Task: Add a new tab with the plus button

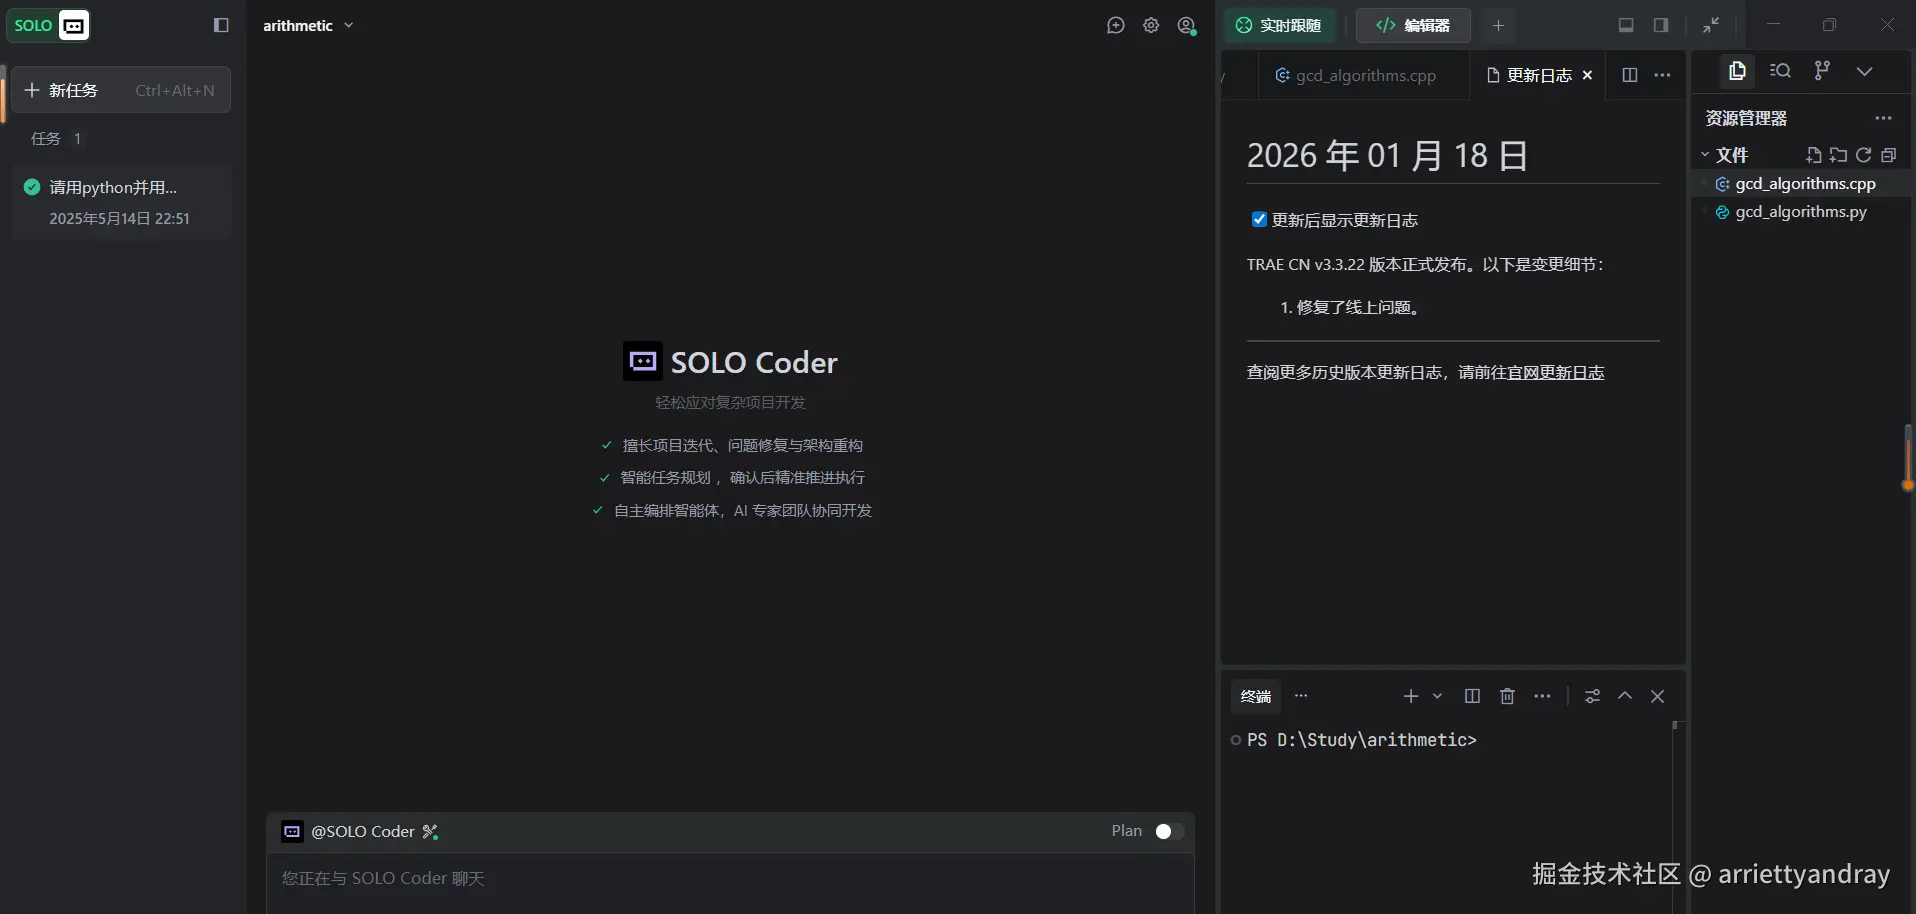Action: (x=1498, y=26)
